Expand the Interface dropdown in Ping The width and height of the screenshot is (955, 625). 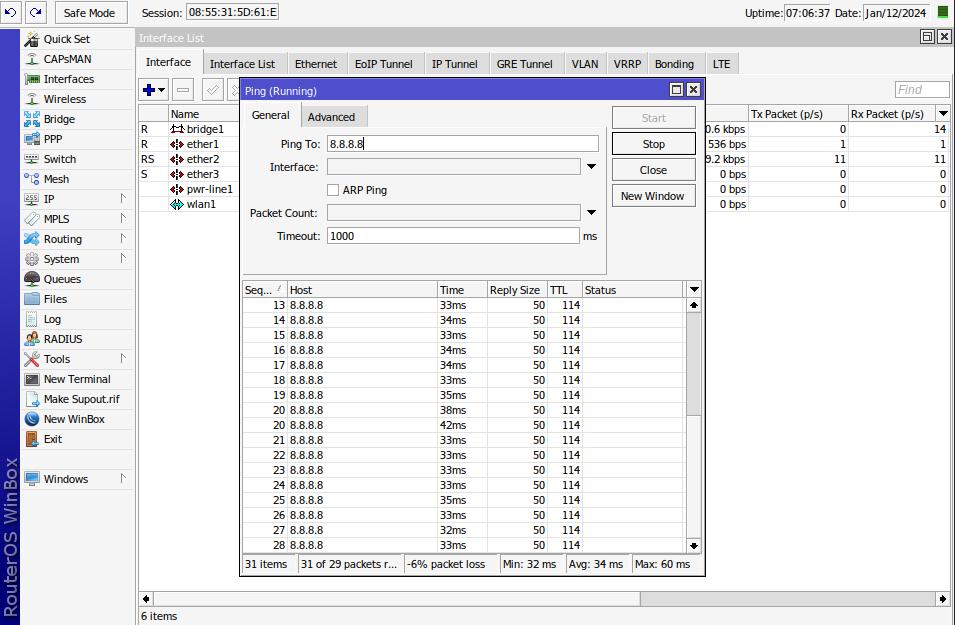[x=591, y=167]
